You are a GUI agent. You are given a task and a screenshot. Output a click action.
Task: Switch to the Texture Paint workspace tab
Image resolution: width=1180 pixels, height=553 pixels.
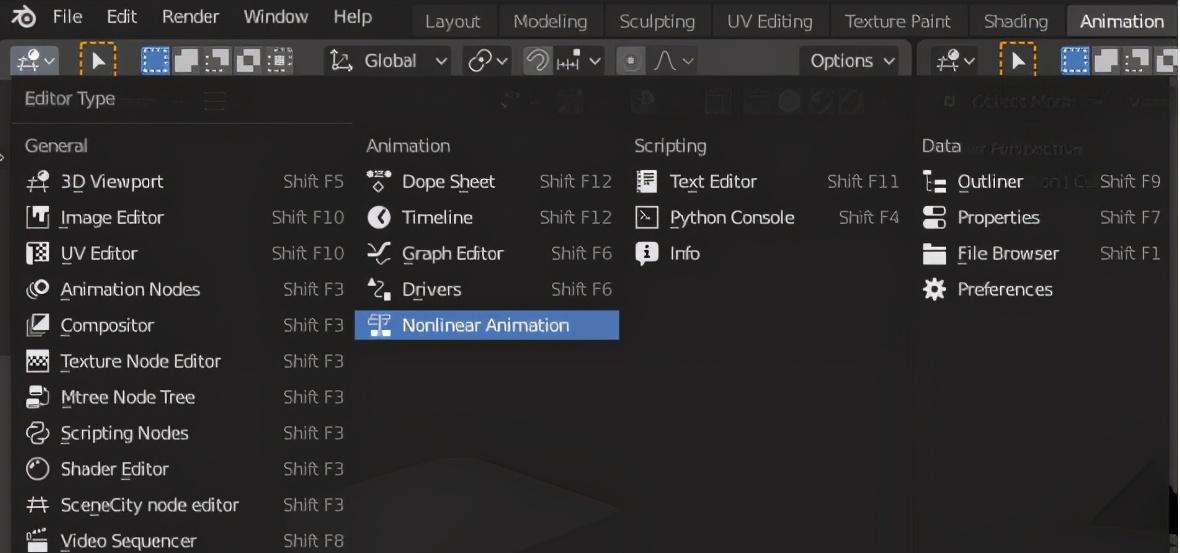pyautogui.click(x=898, y=22)
